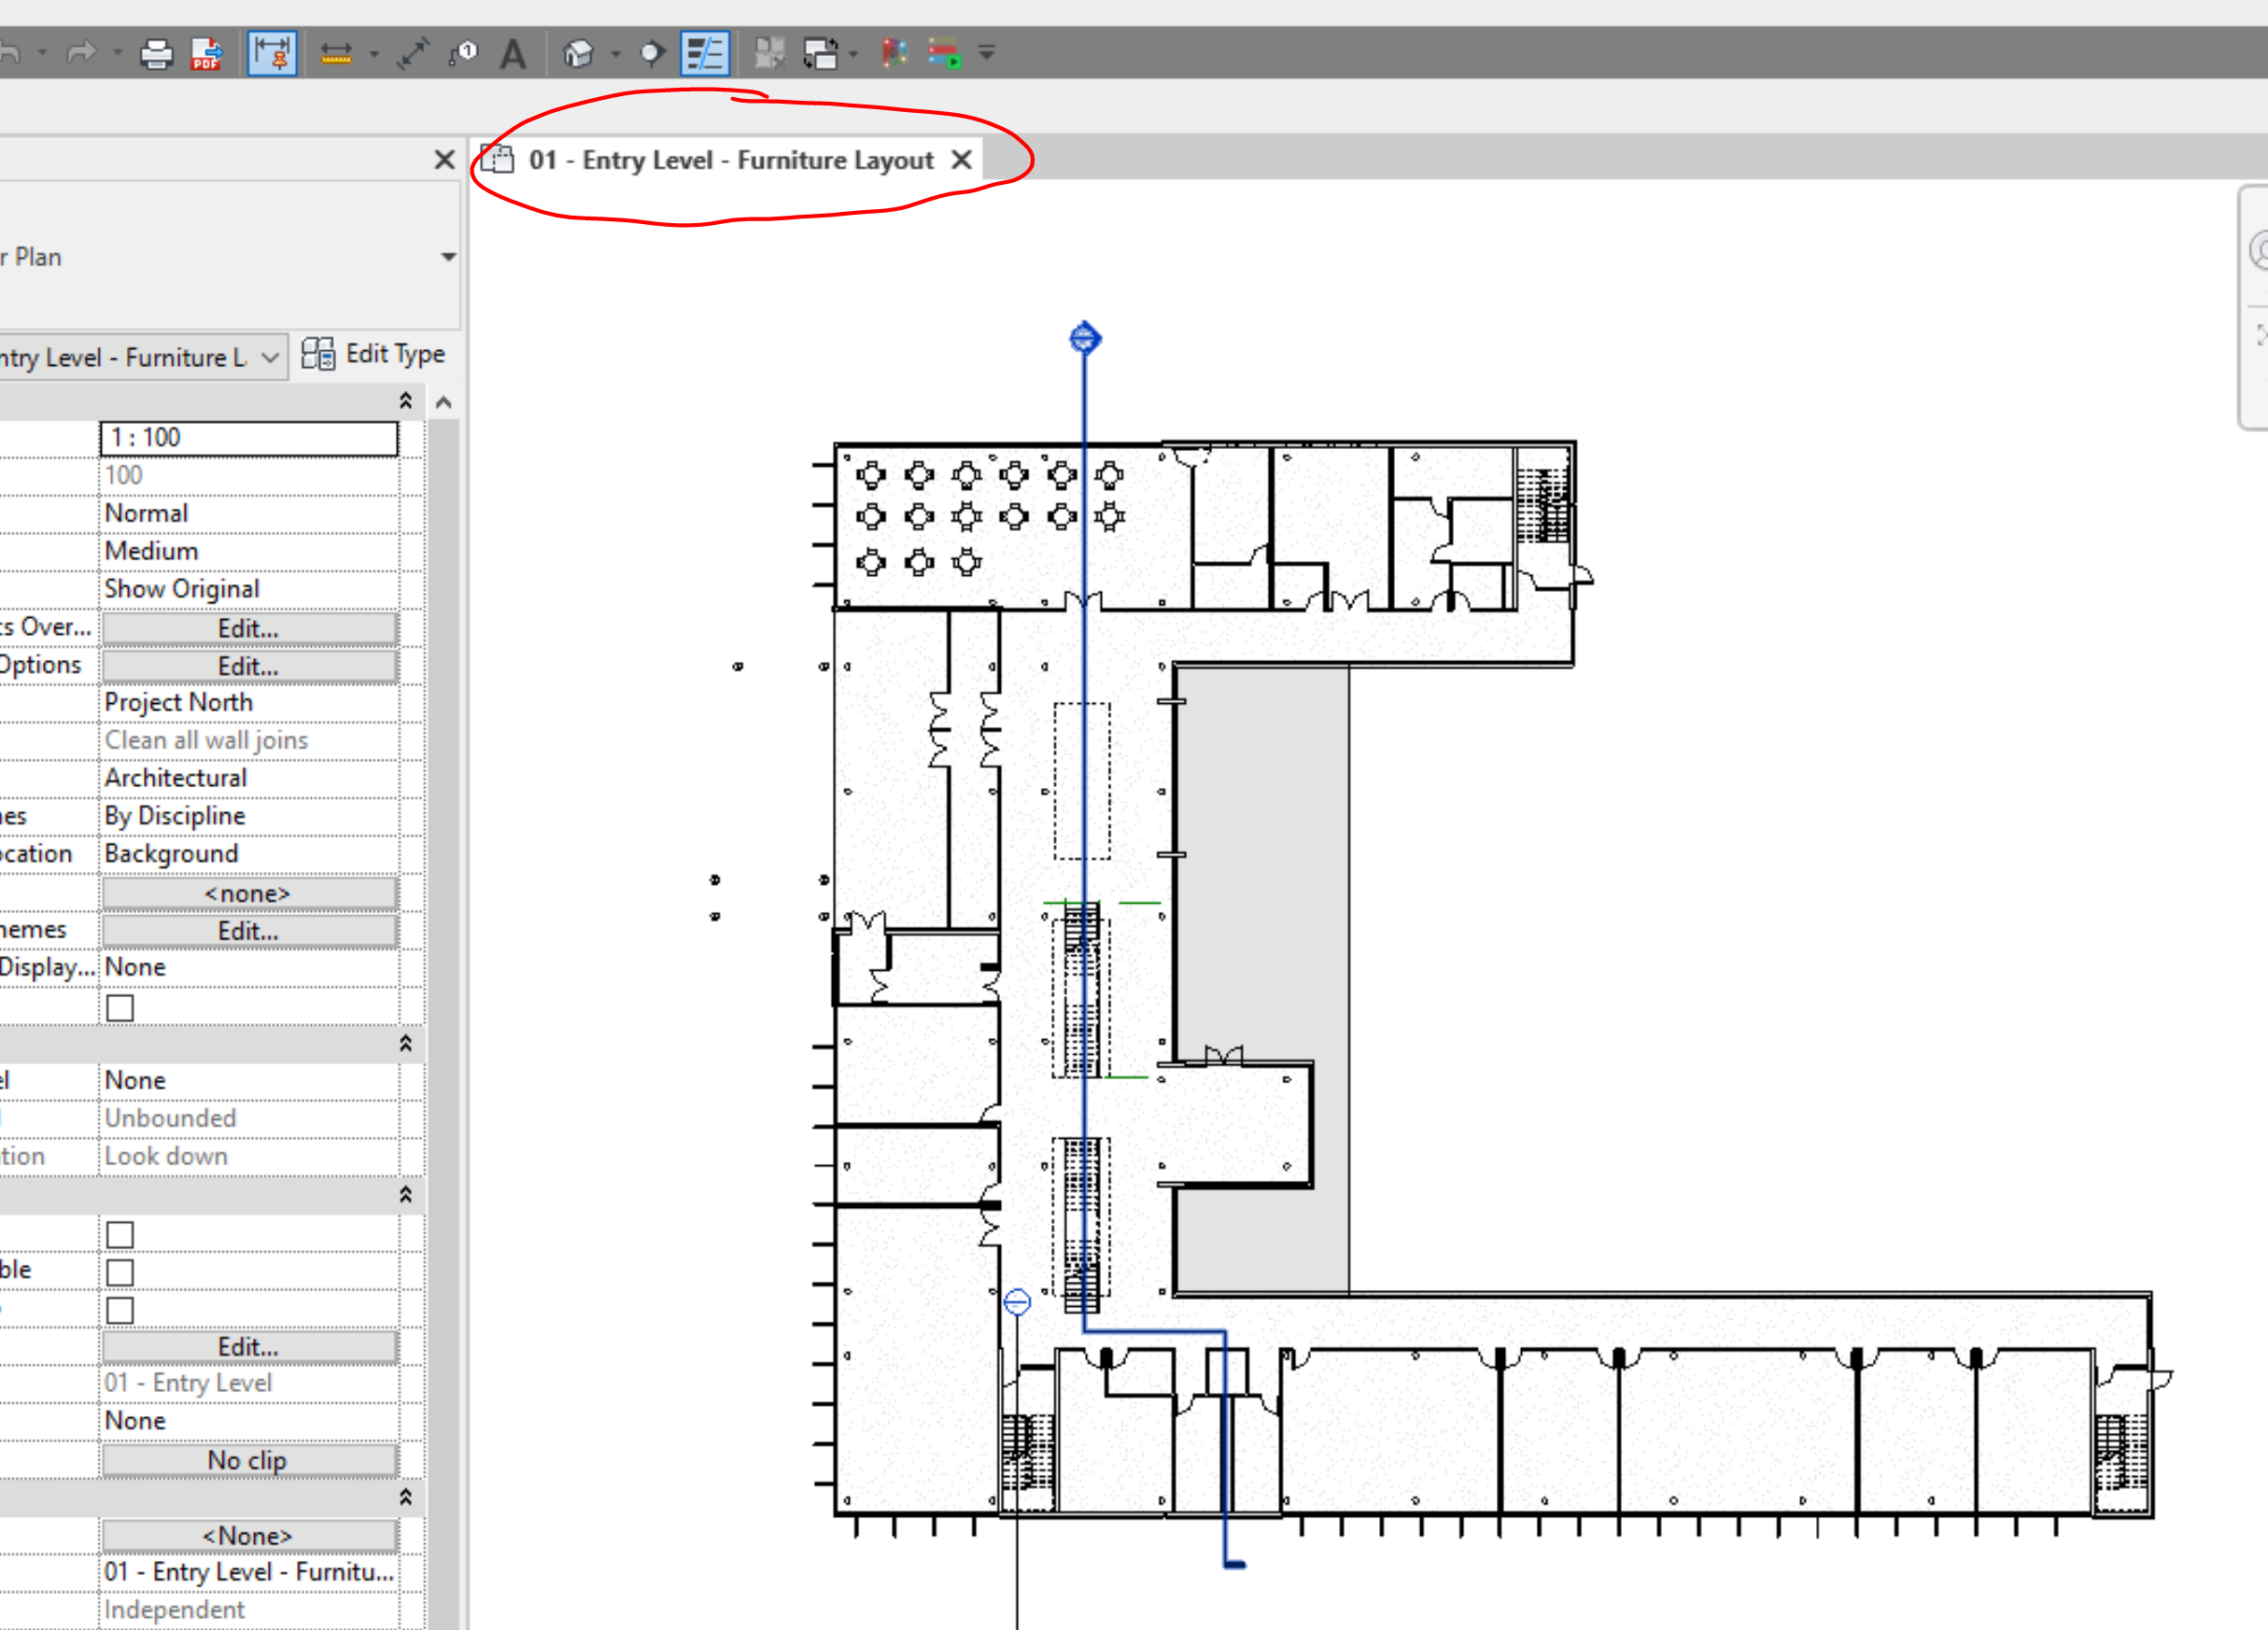Image resolution: width=2268 pixels, height=1630 pixels.
Task: Click the 'No clip' button
Action: coord(249,1460)
